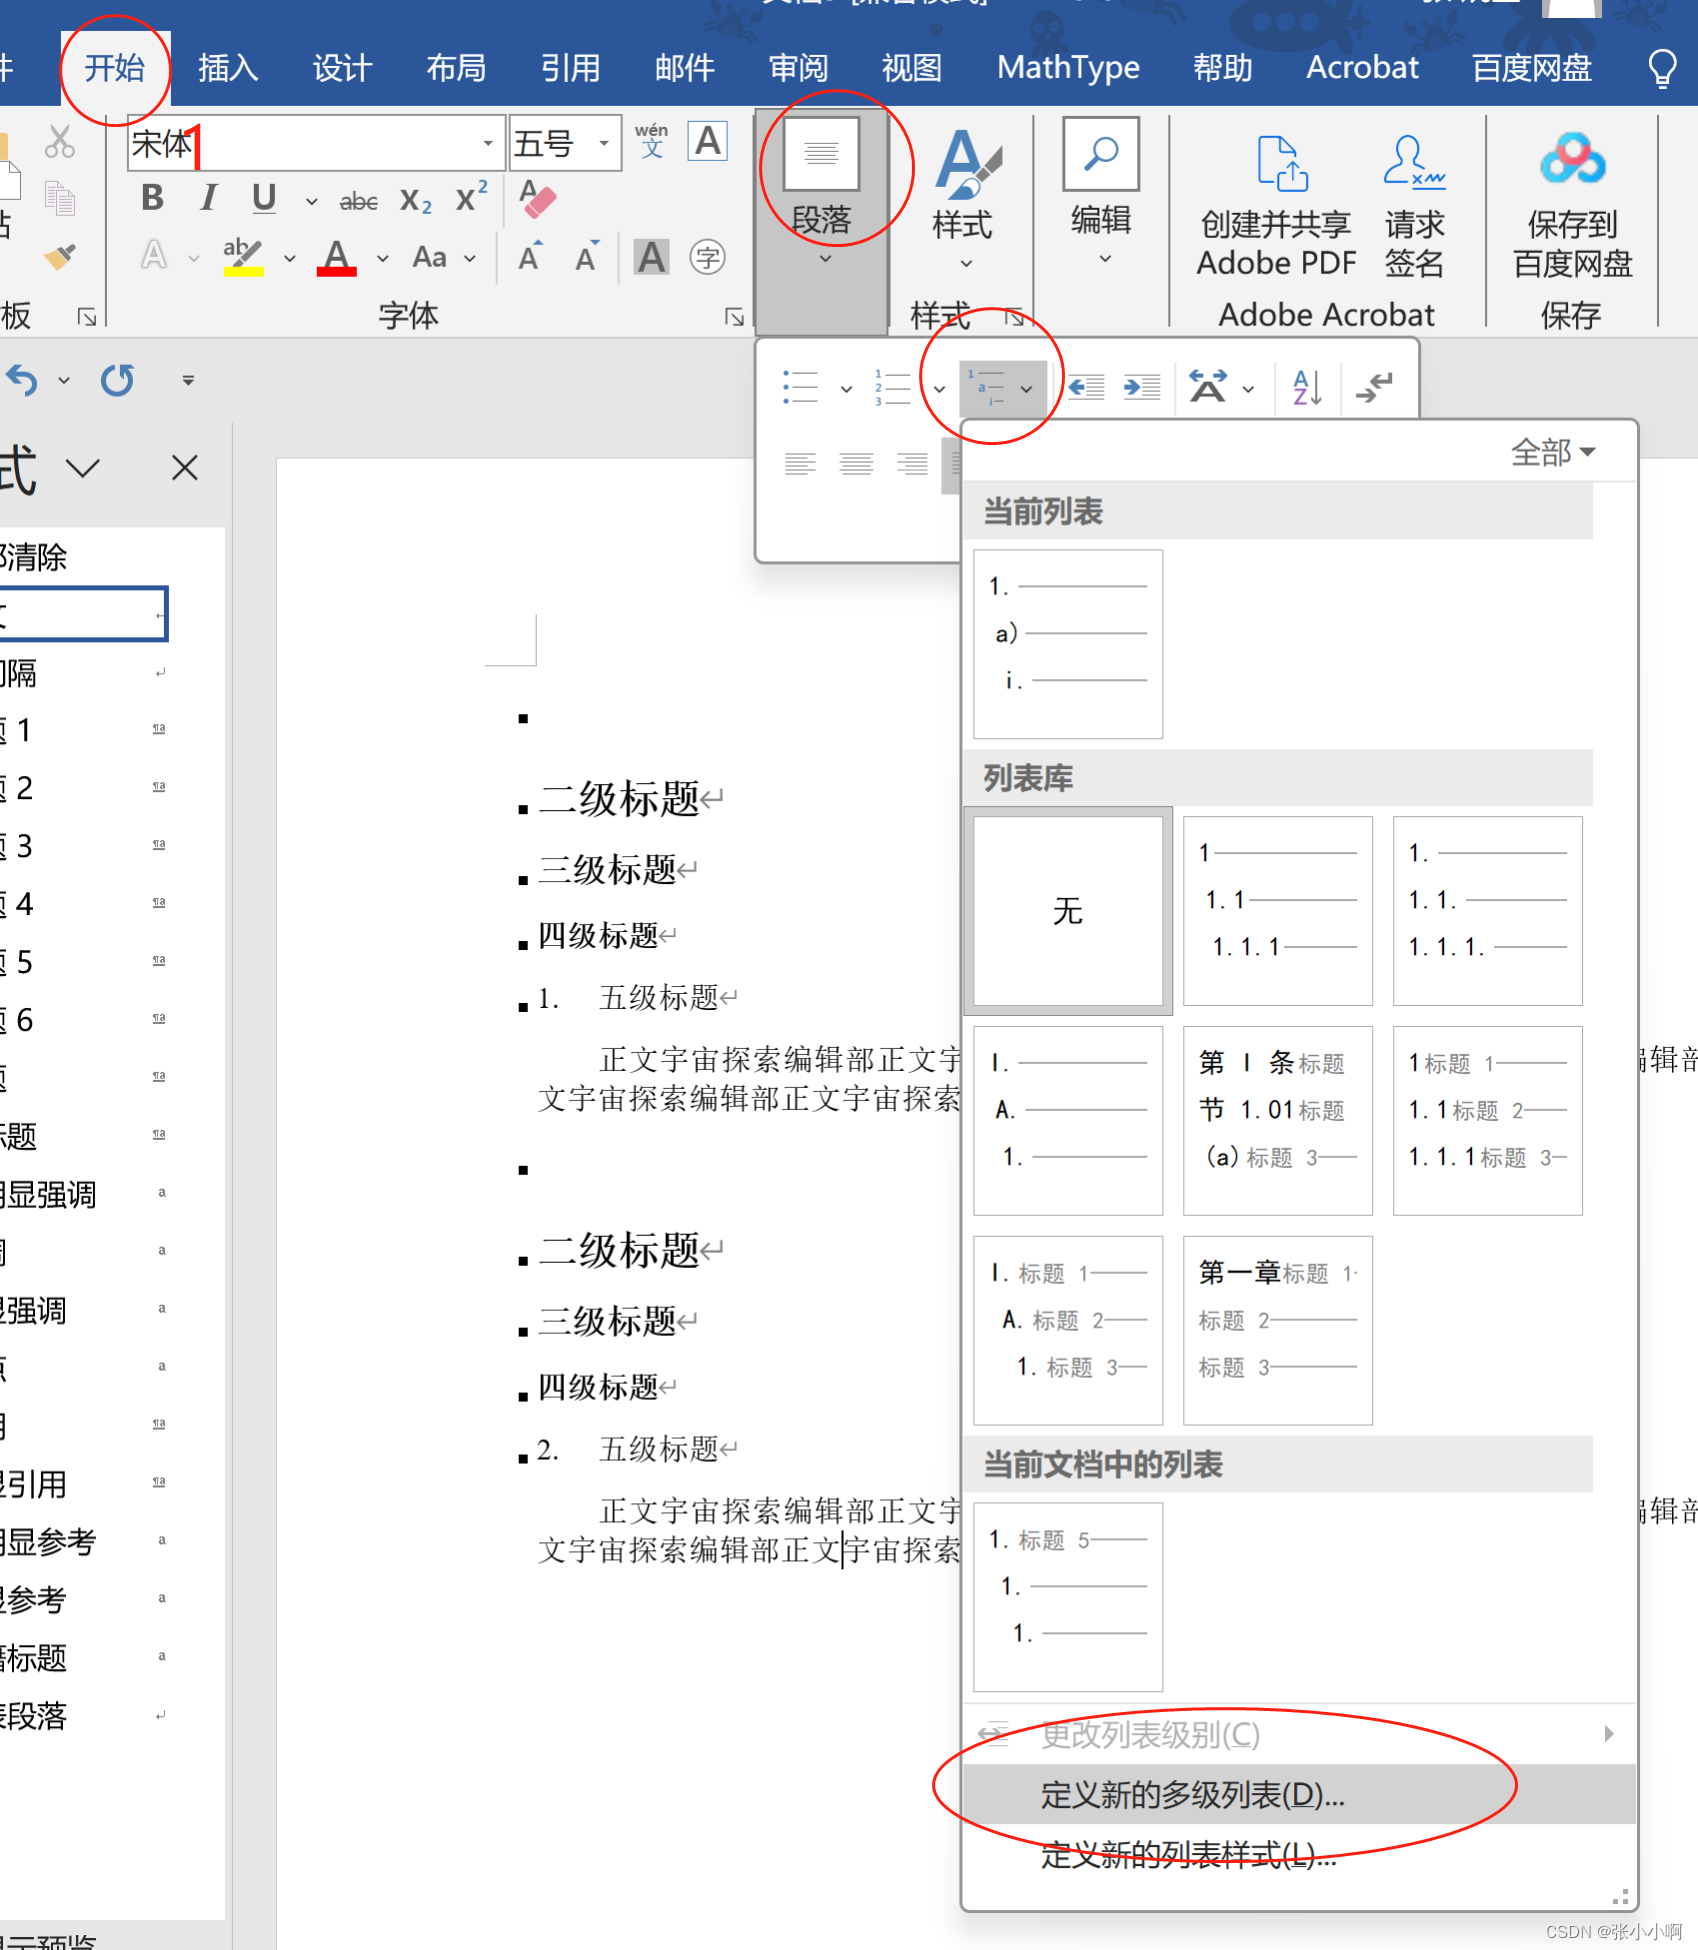Click the cut scissors icon
The width and height of the screenshot is (1698, 1950).
(60, 142)
